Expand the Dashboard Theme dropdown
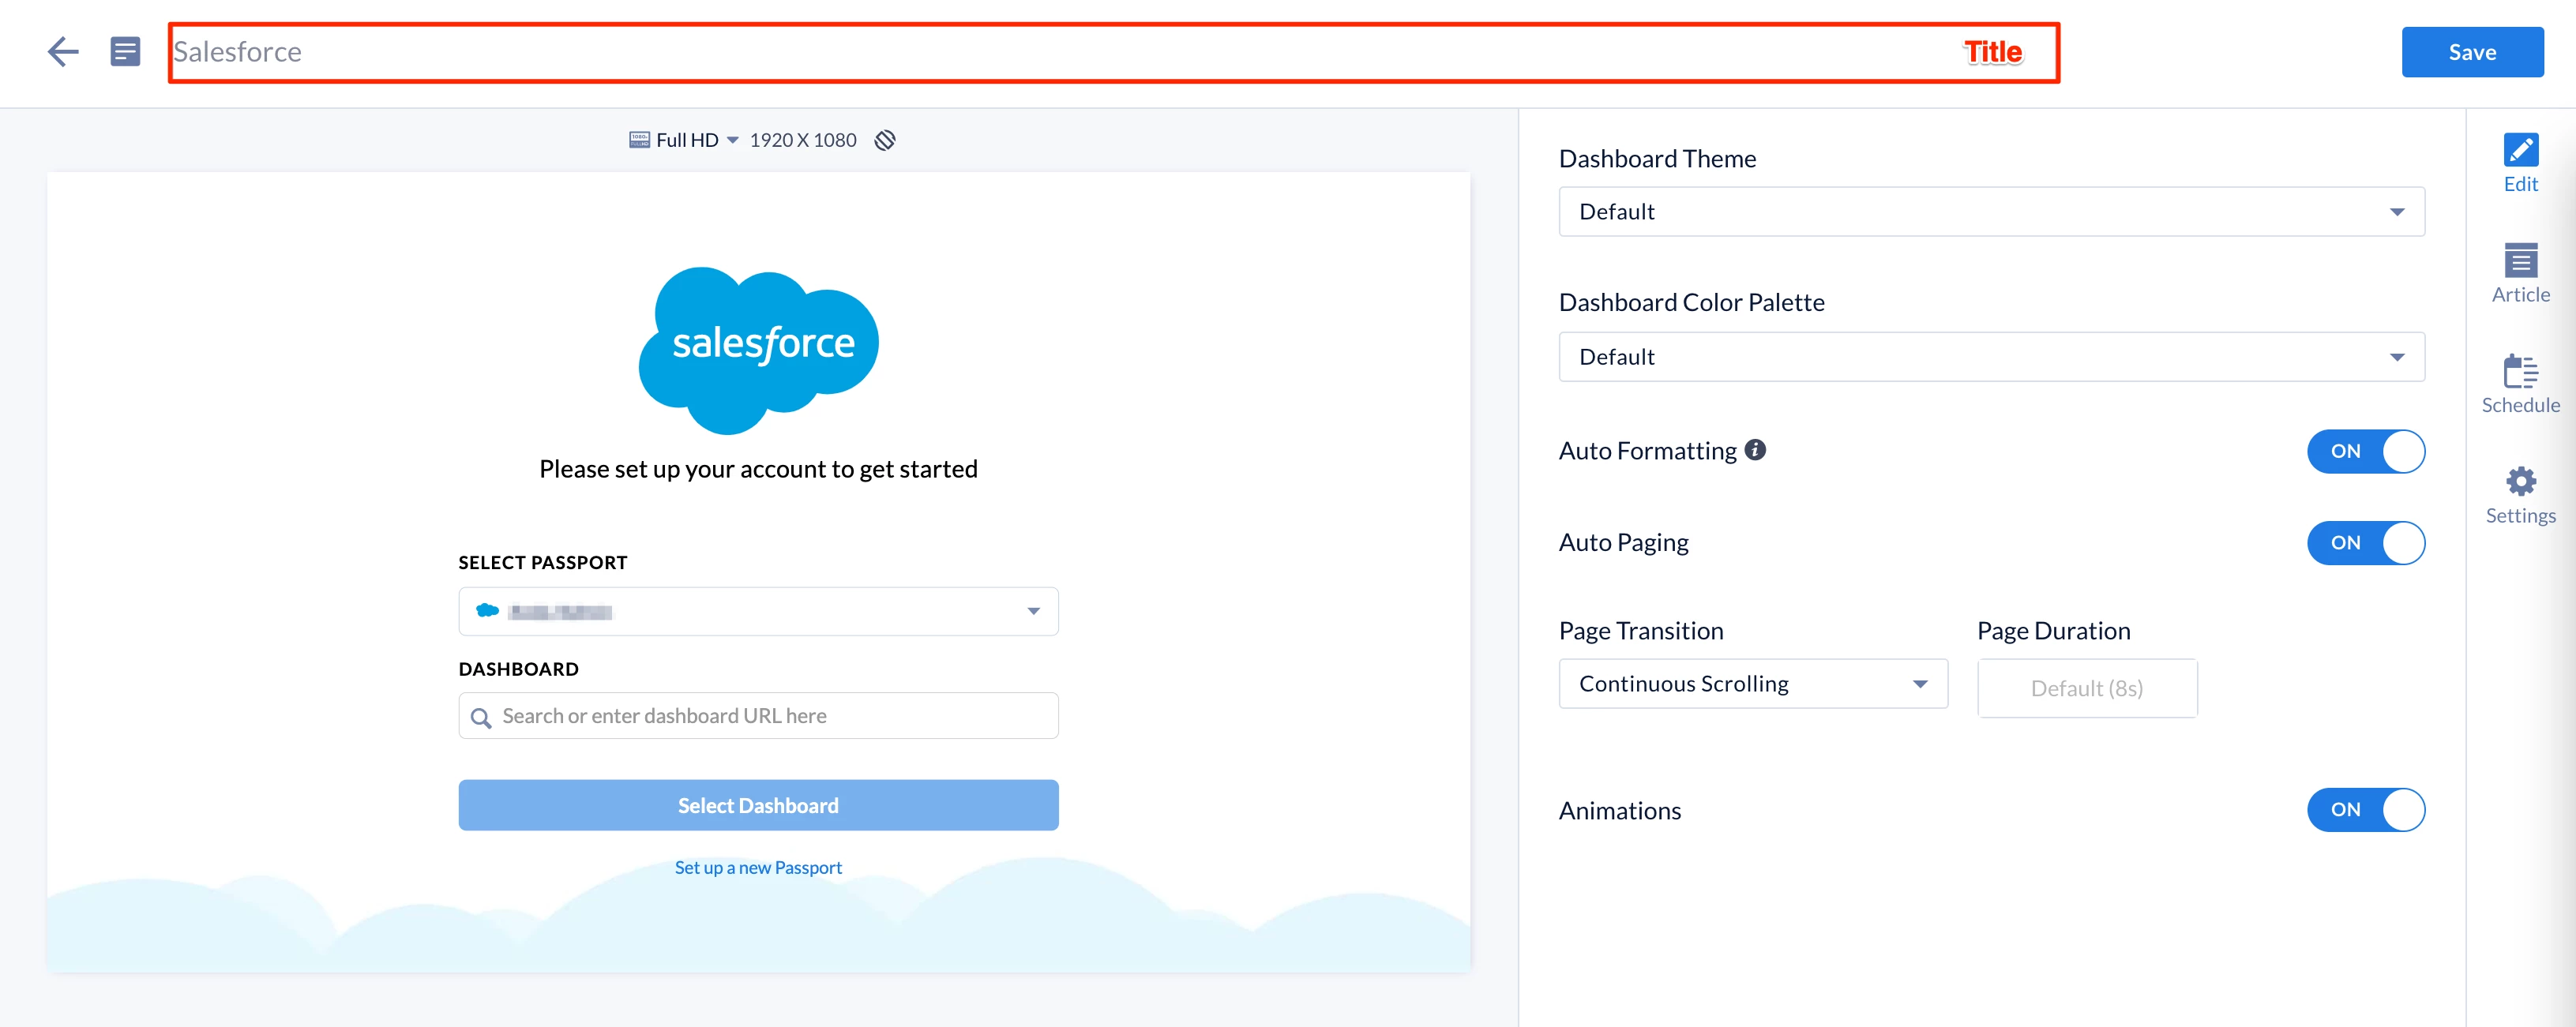This screenshot has height=1027, width=2576. 1990,212
